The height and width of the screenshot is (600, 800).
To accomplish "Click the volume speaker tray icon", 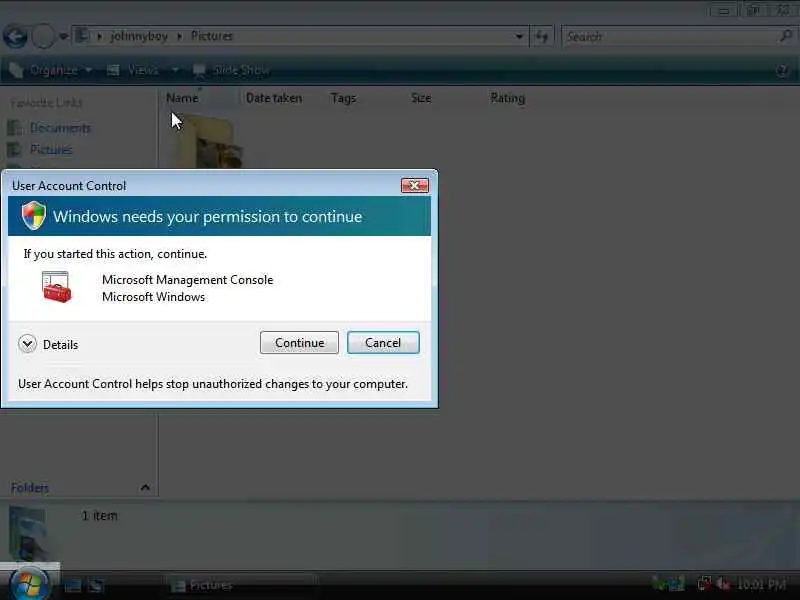I will pos(722,583).
